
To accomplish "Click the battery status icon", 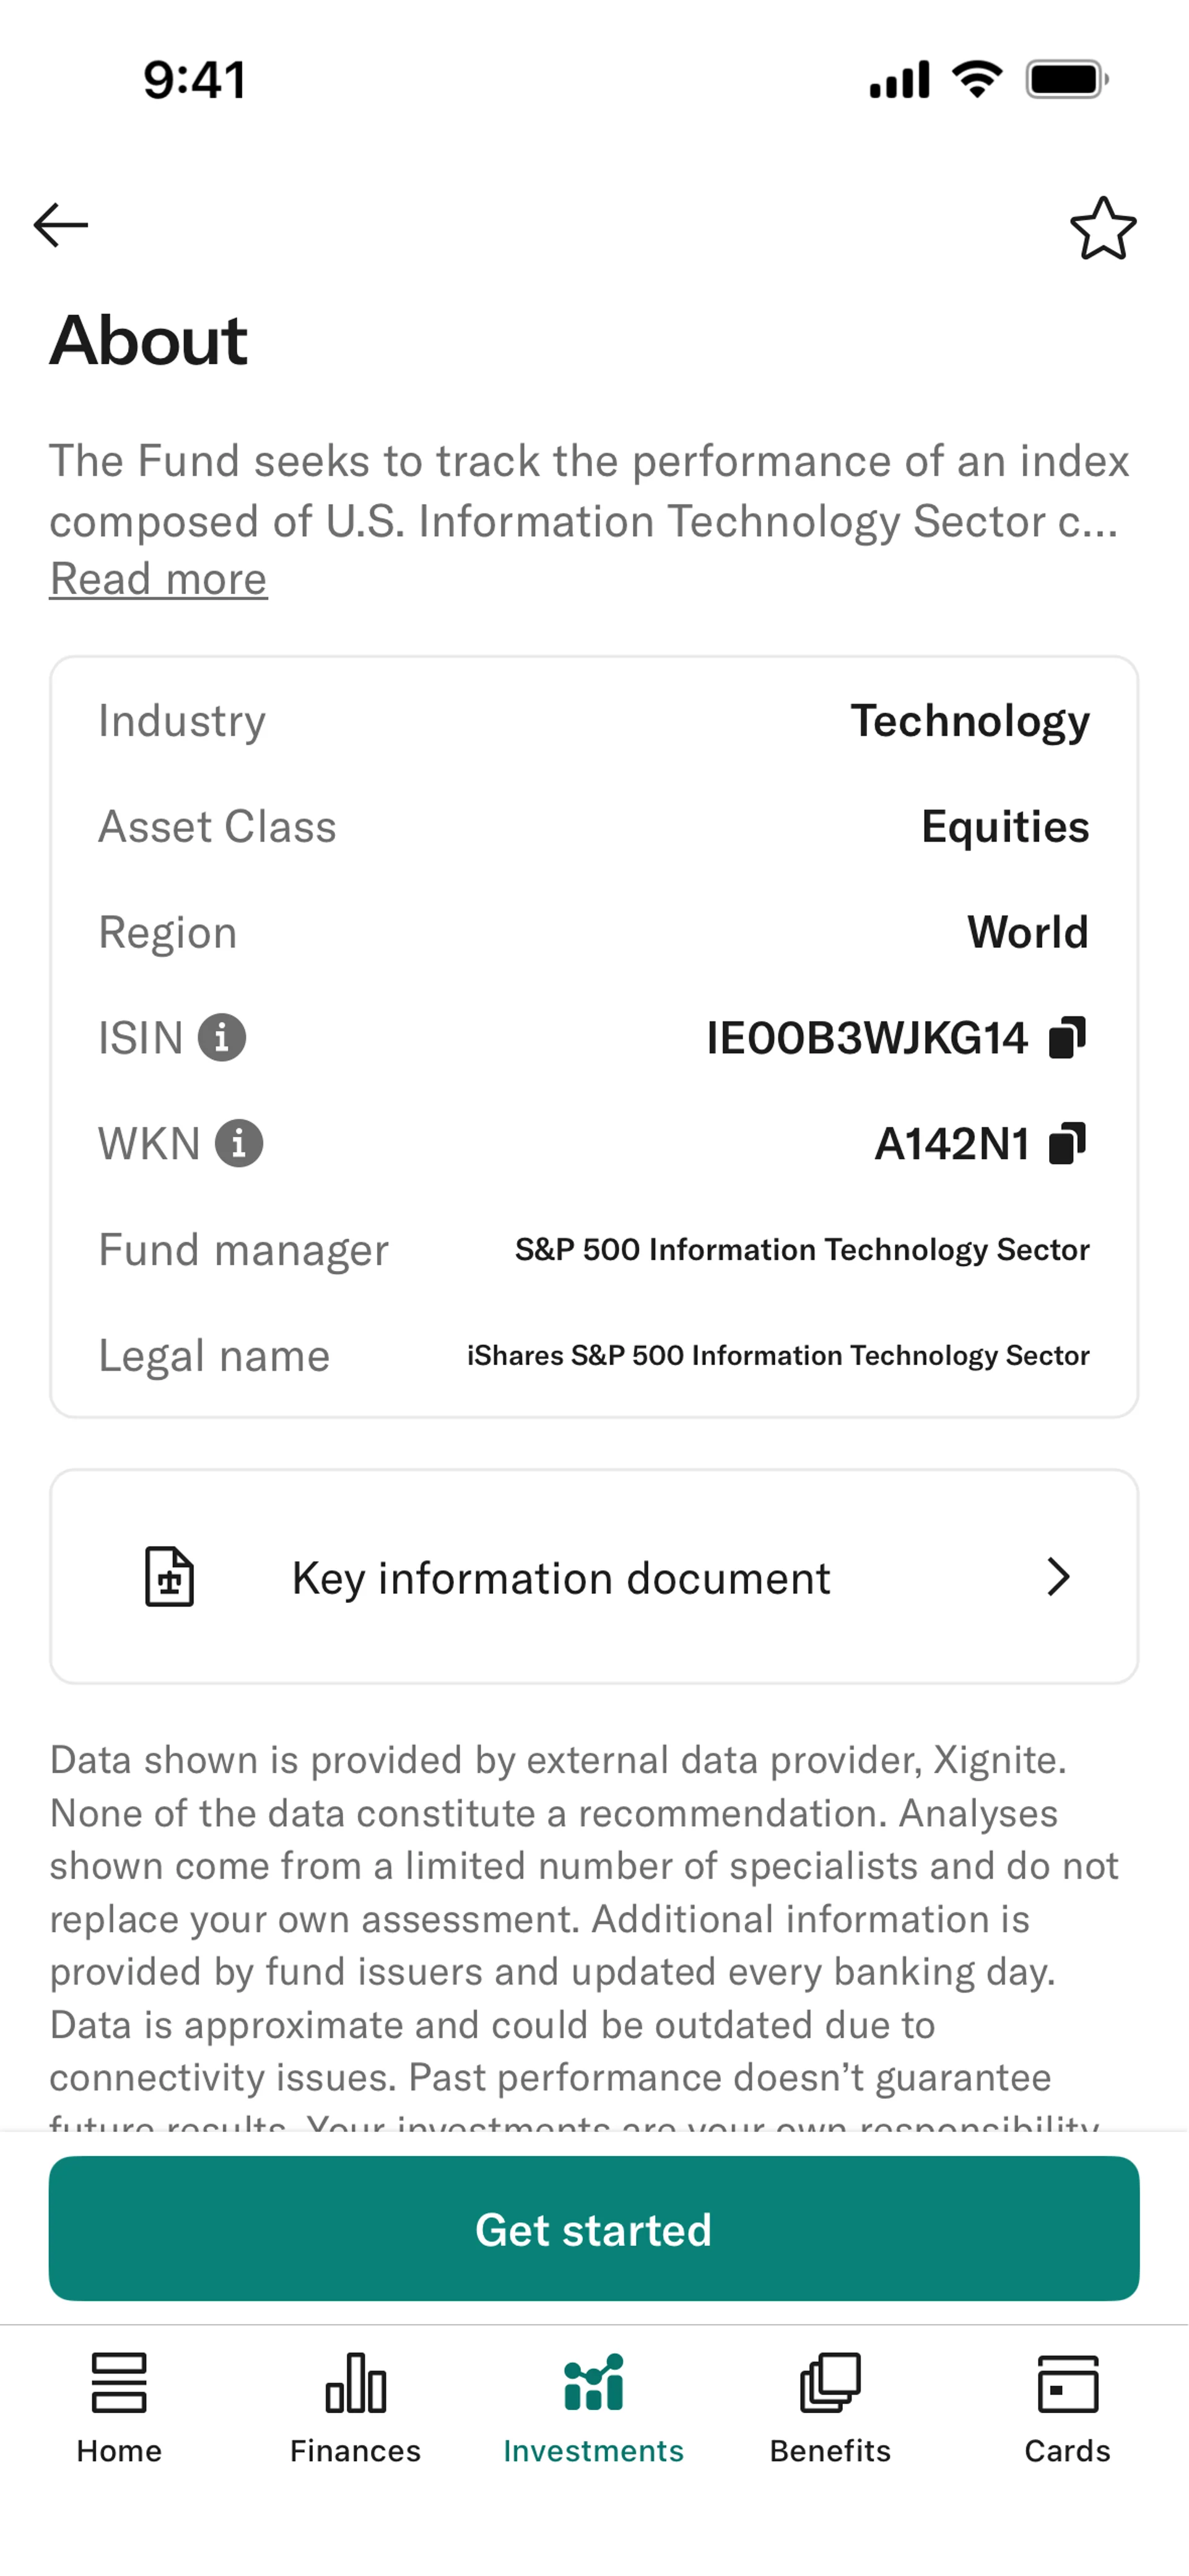I will pos(1067,79).
